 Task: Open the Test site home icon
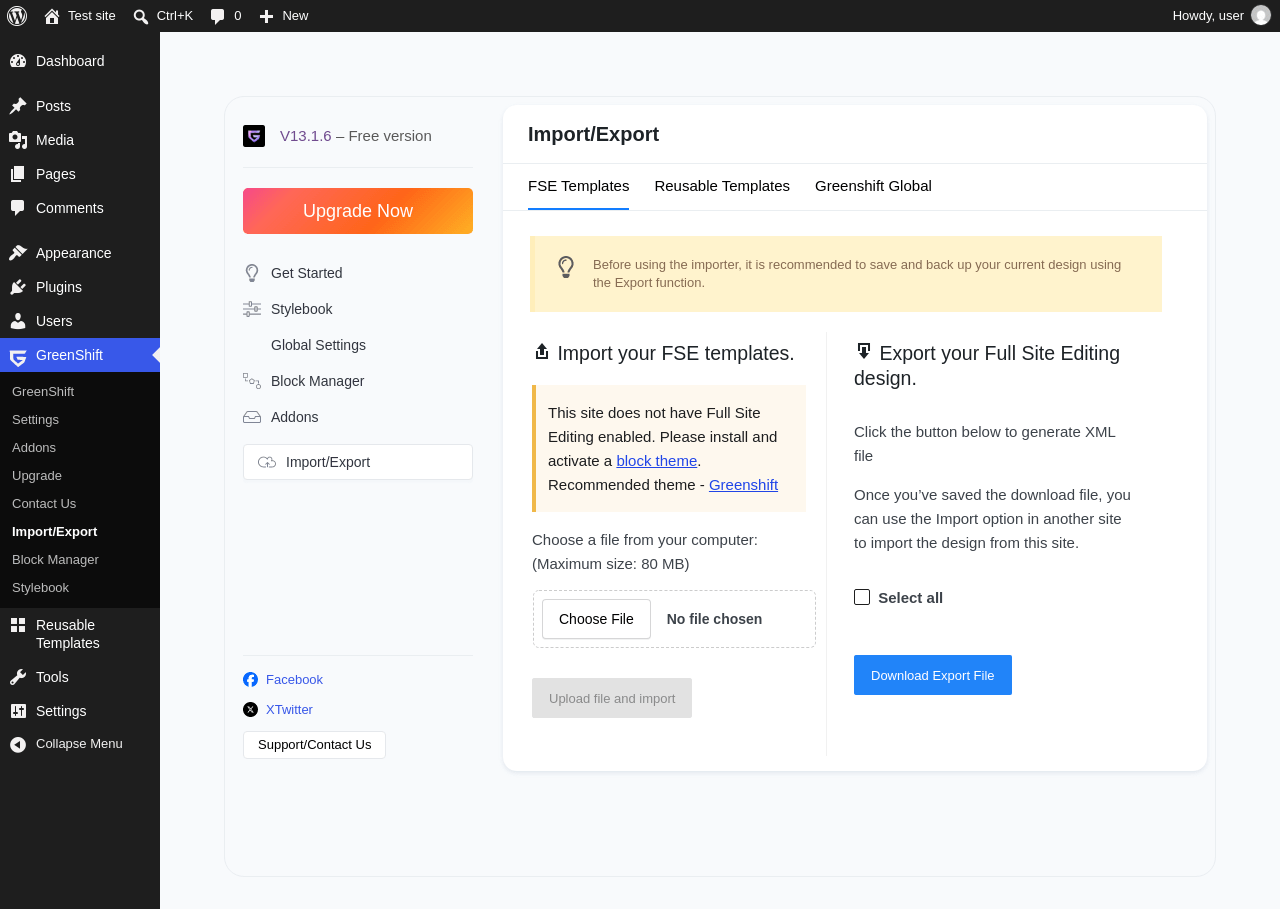[52, 16]
